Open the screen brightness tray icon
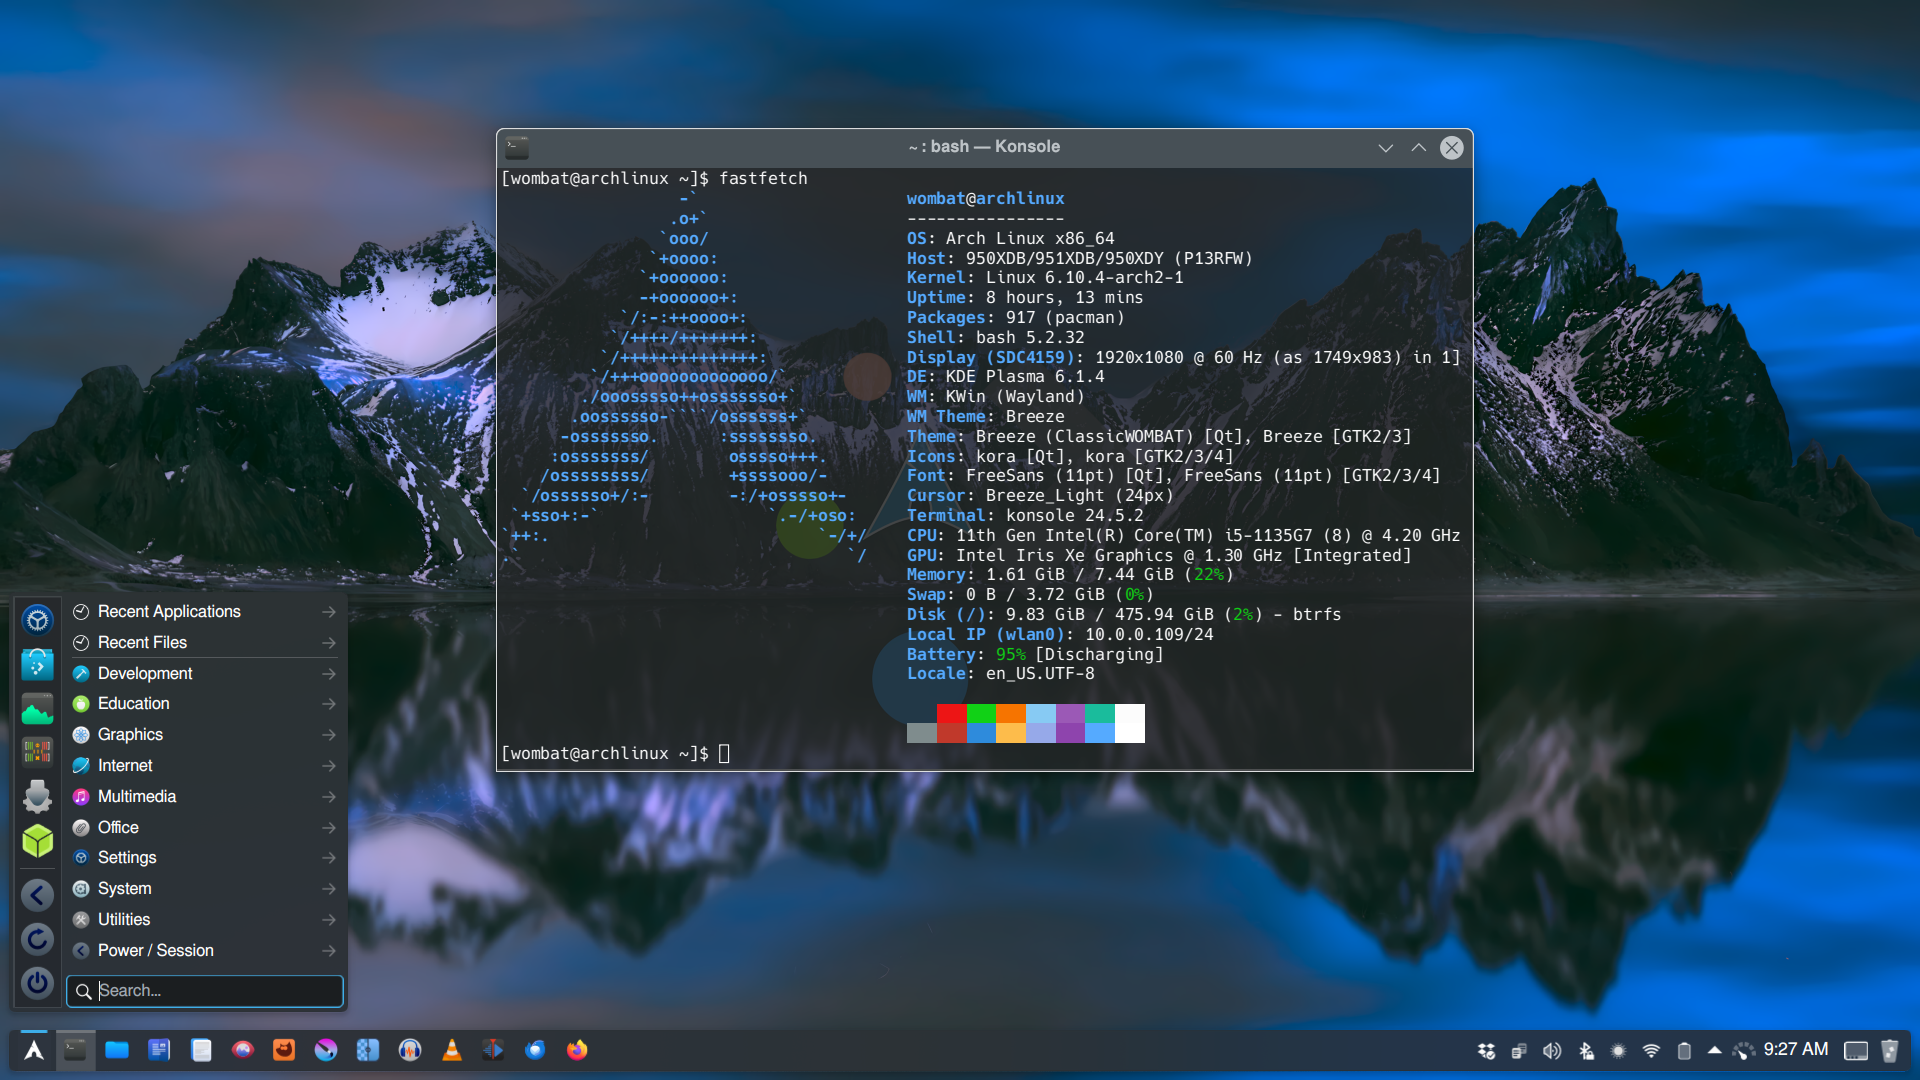The width and height of the screenshot is (1920, 1080). click(x=1618, y=1051)
